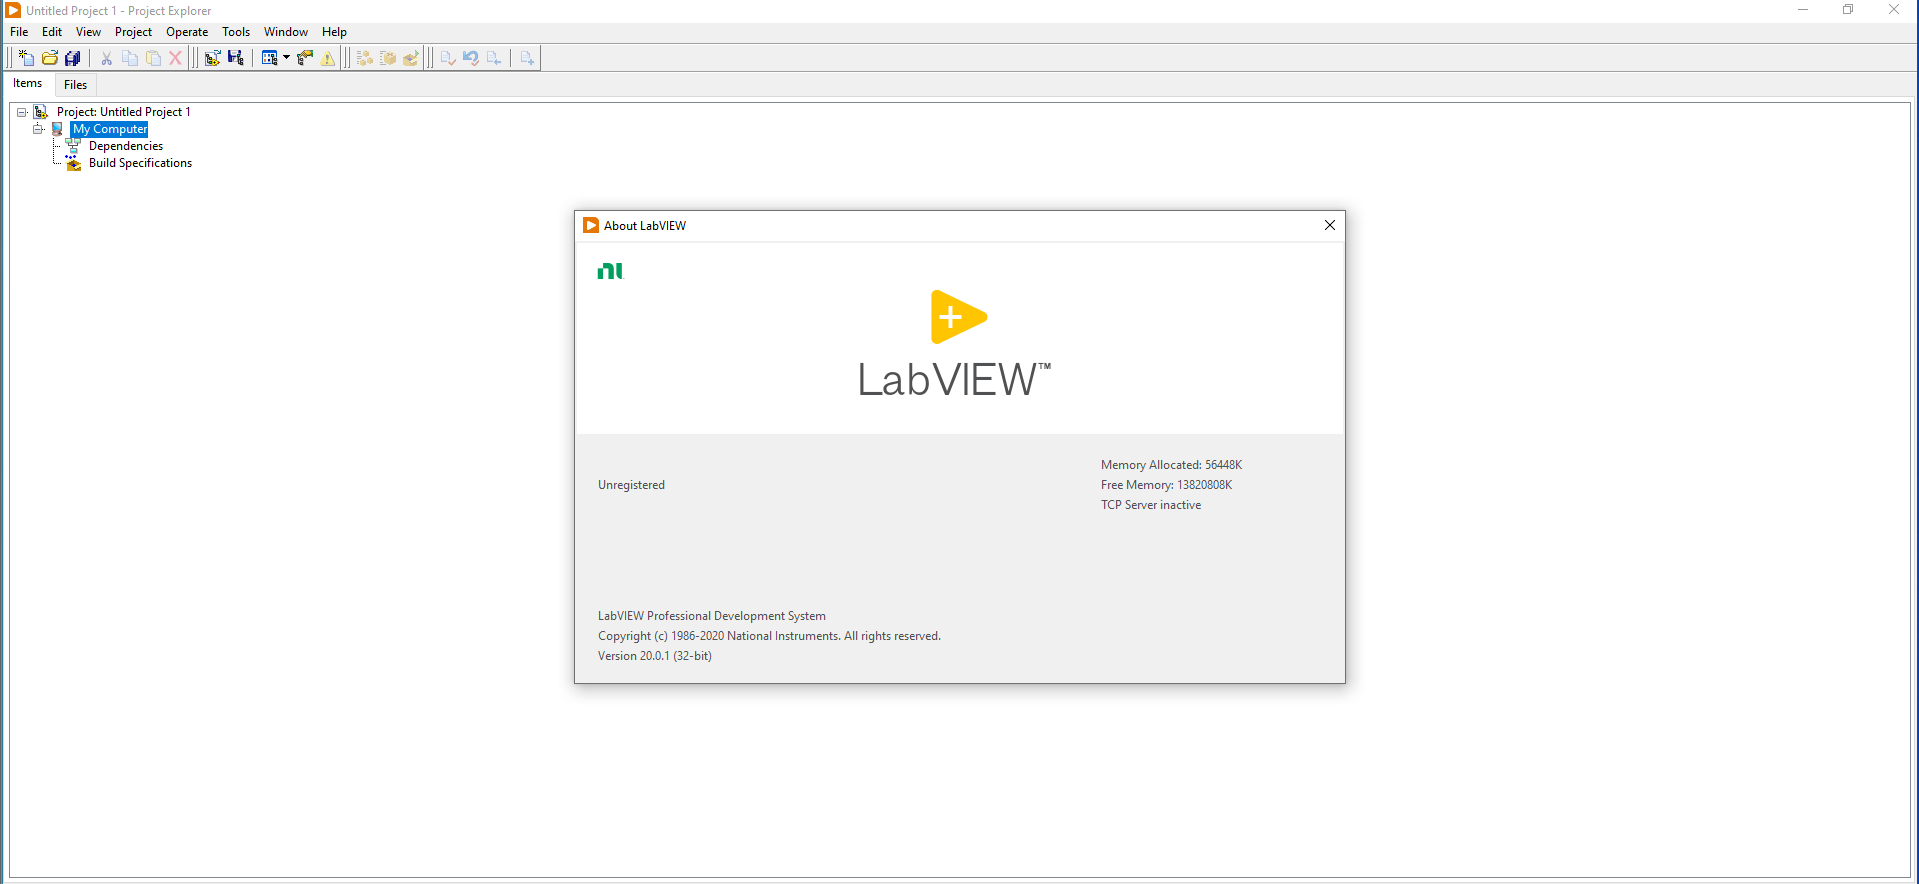
Task: Select My Computer in the project tree
Action: pyautogui.click(x=110, y=129)
